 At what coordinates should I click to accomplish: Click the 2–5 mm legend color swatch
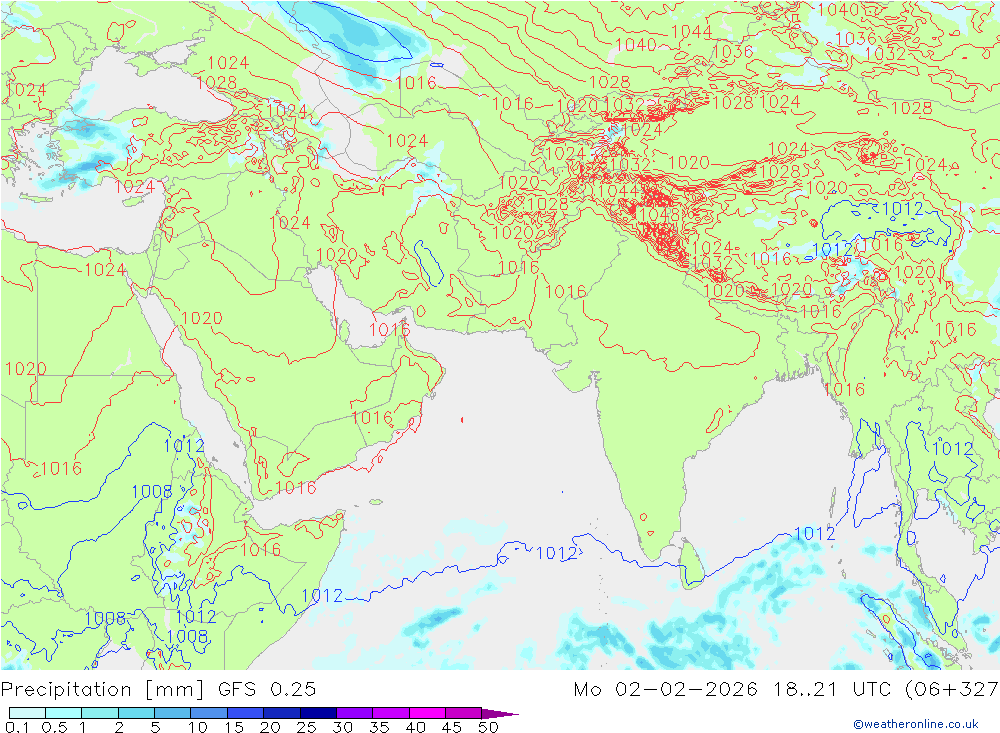(x=136, y=713)
